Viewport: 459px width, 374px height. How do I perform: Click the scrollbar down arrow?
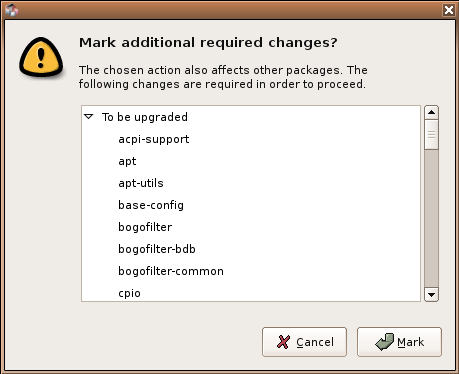point(431,294)
